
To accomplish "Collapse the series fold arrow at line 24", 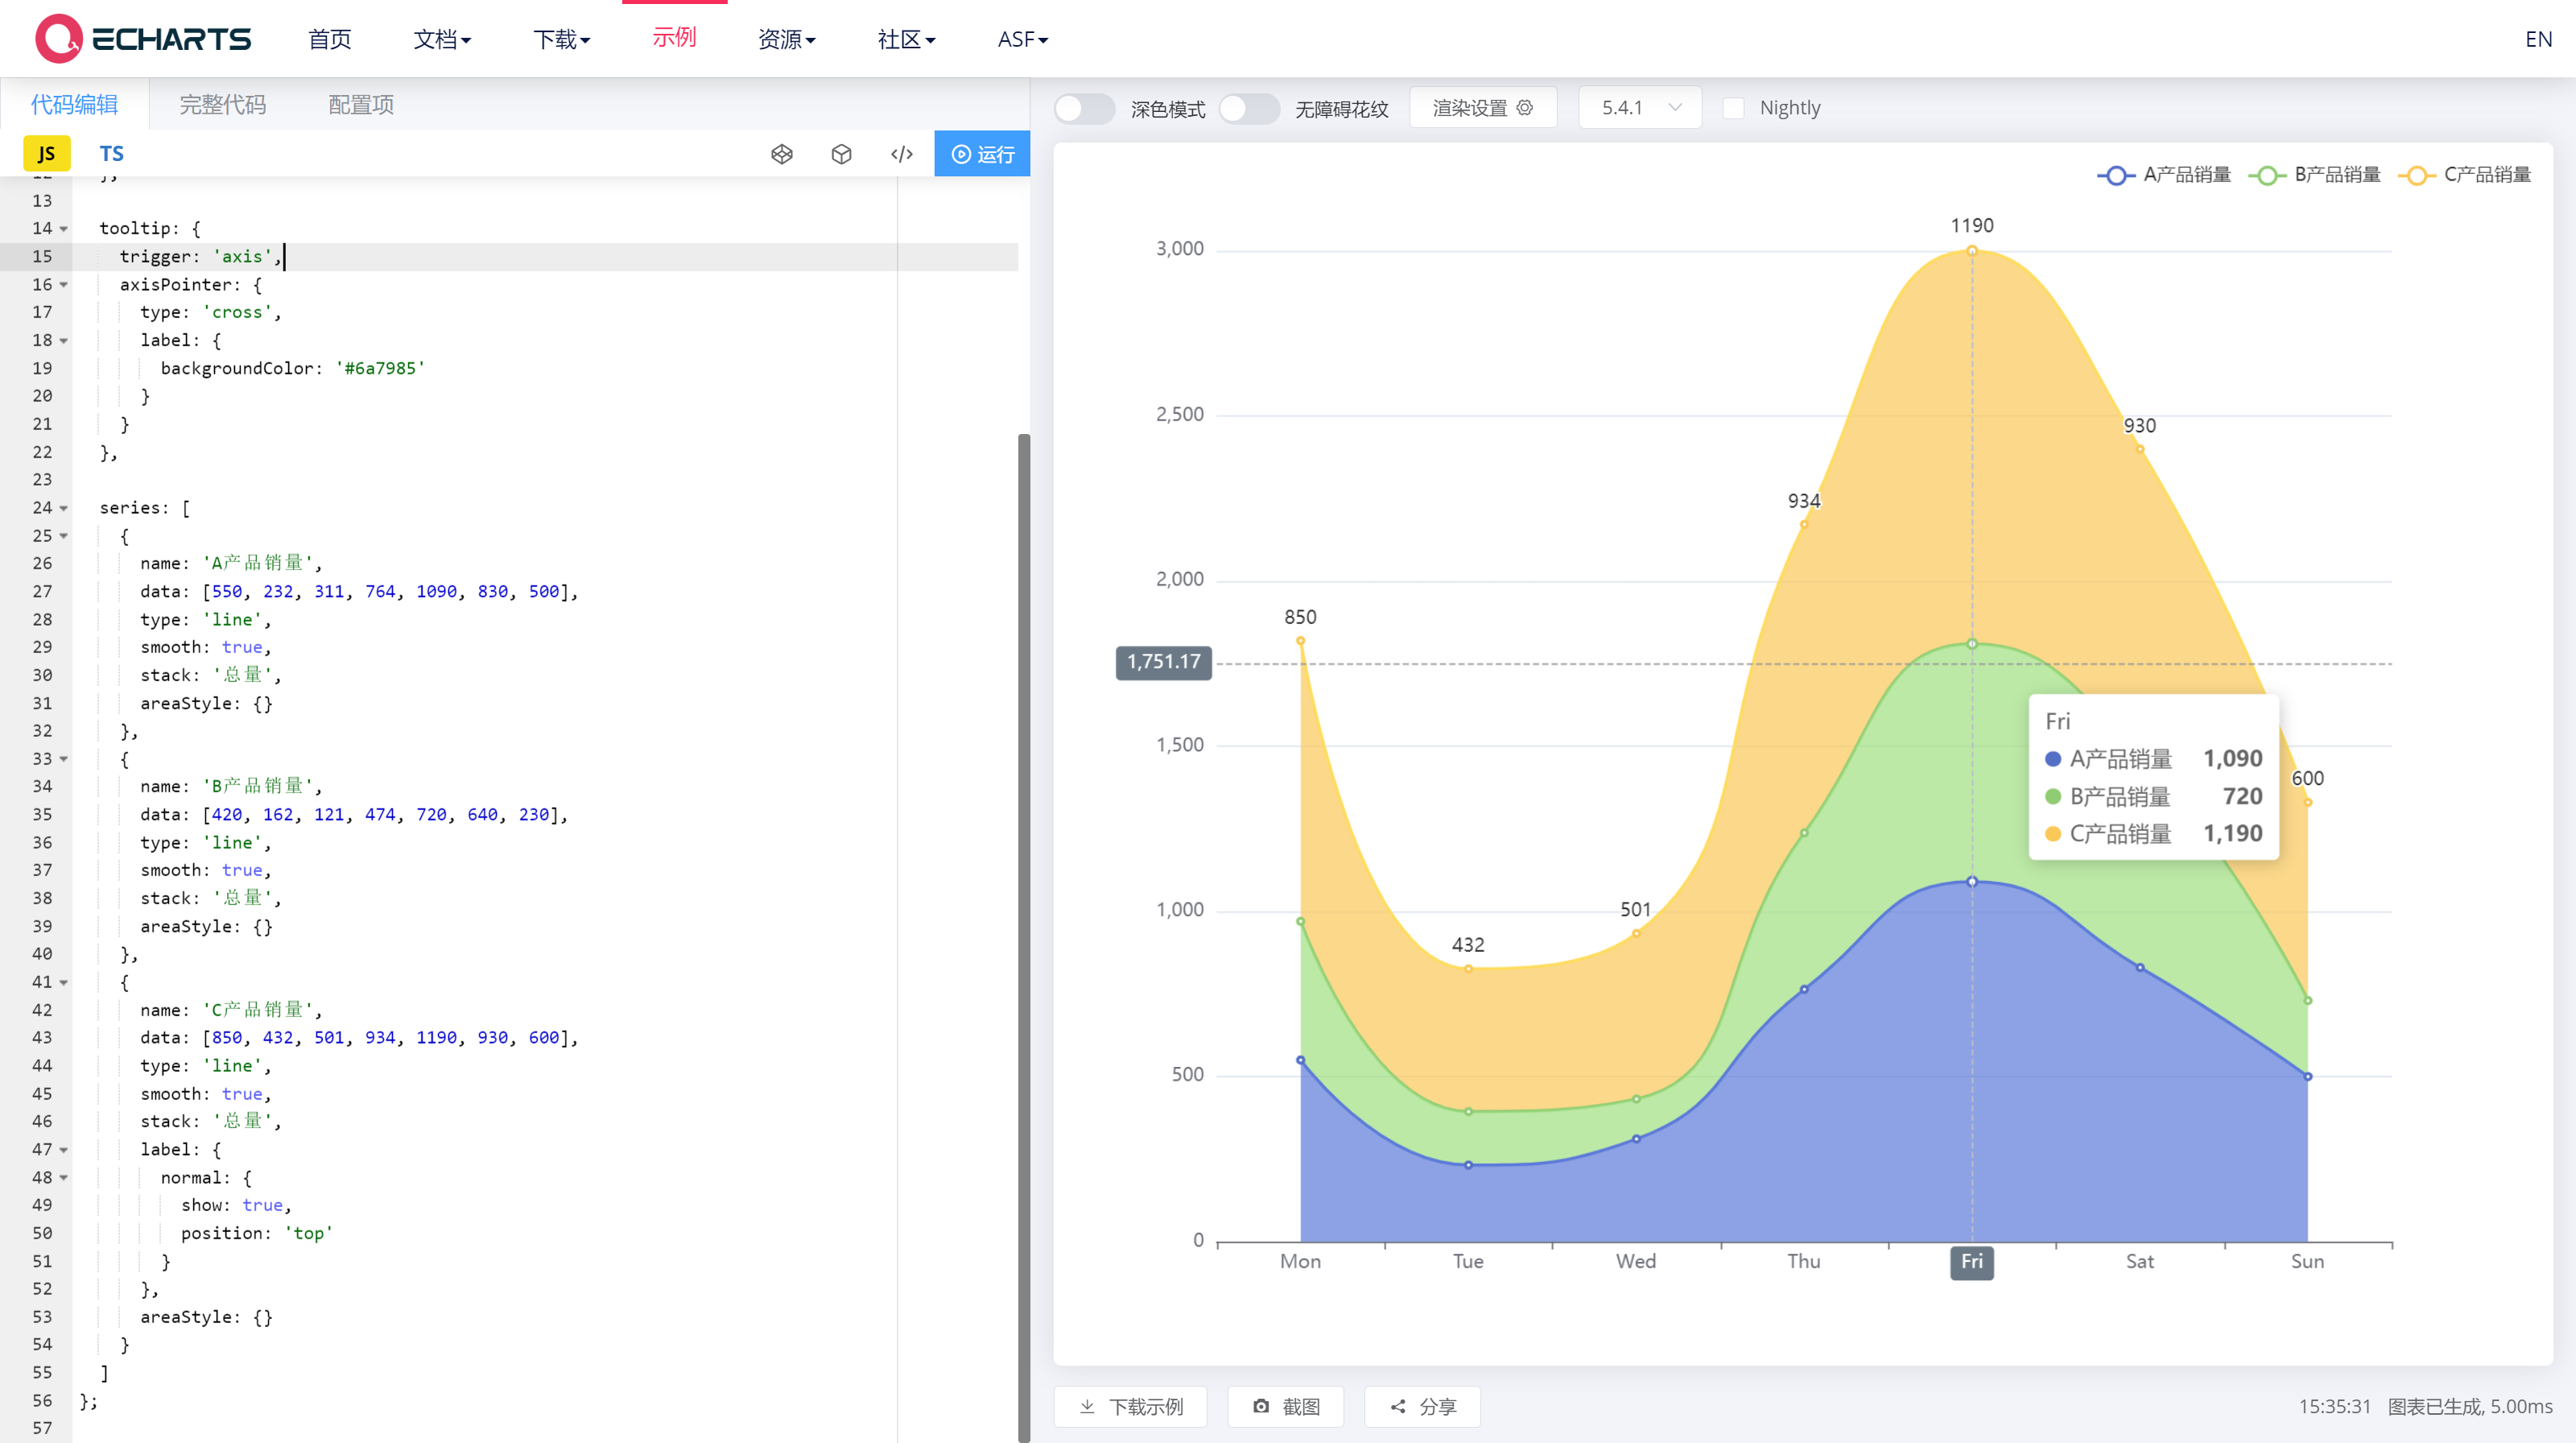I will point(64,508).
